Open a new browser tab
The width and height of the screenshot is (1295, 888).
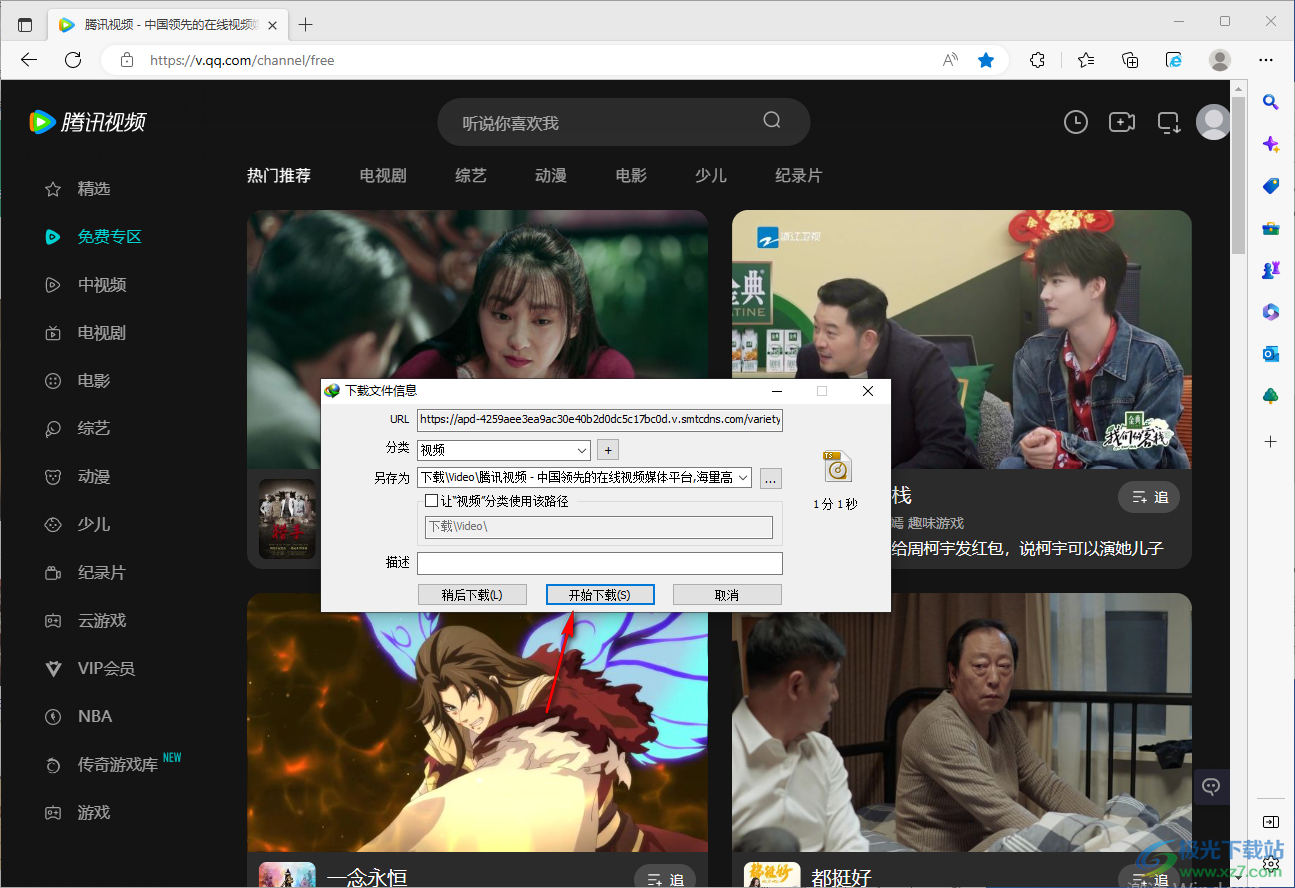[306, 25]
